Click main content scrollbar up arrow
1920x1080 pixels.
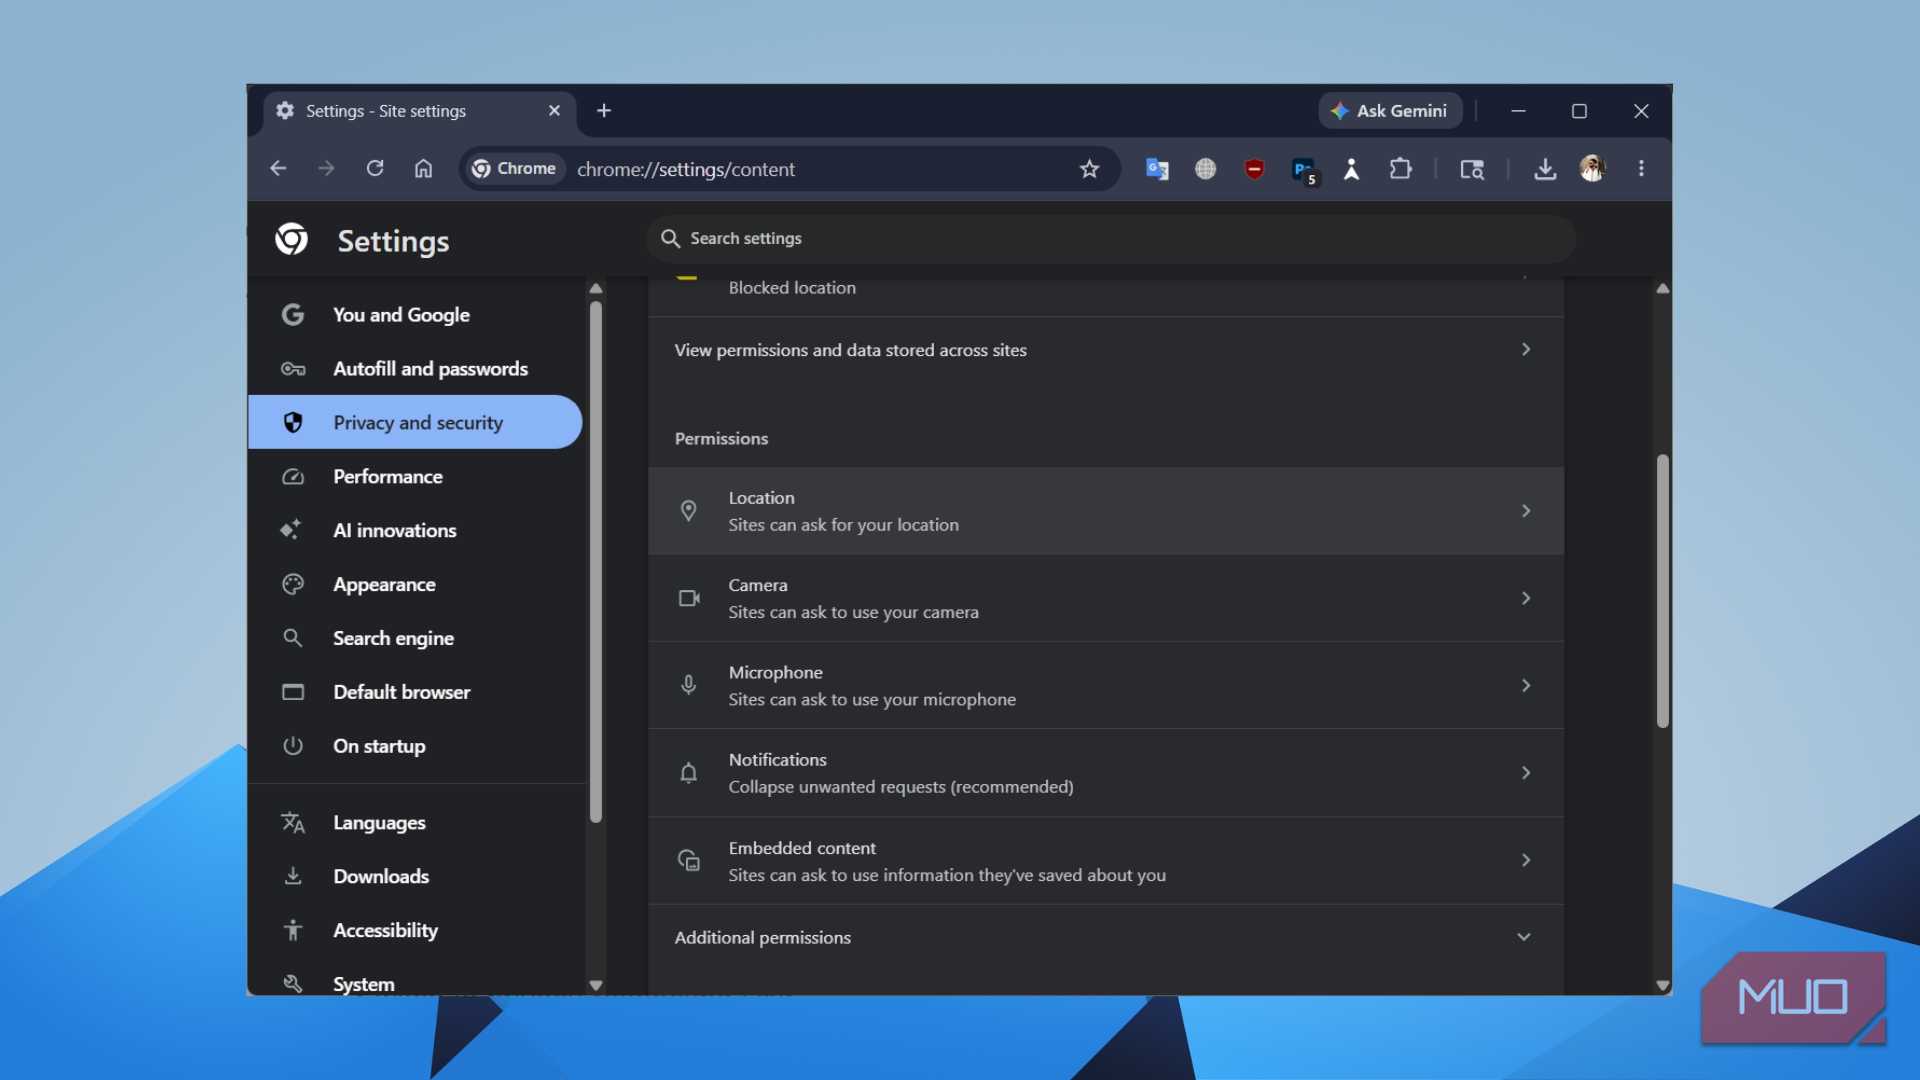click(1662, 289)
